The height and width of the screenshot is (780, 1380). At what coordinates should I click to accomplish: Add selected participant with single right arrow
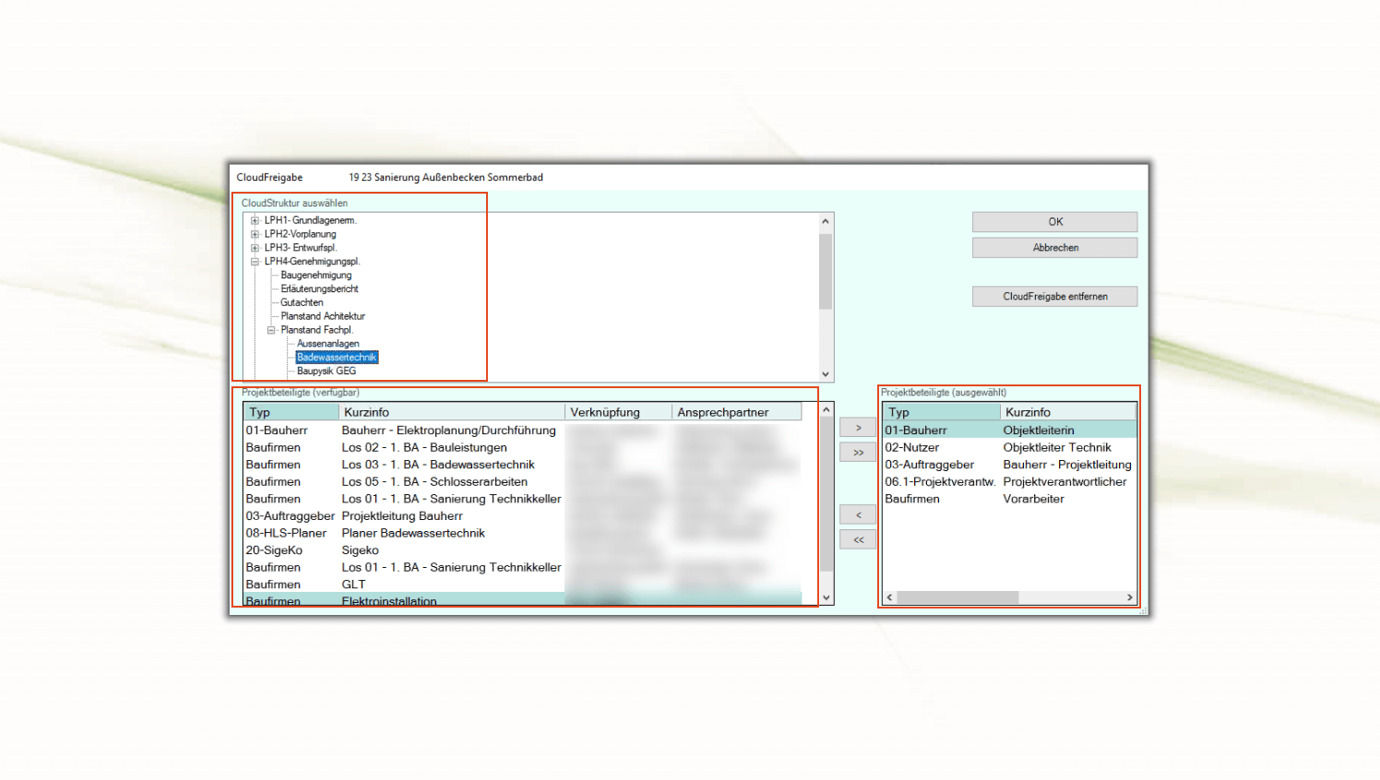coord(858,428)
